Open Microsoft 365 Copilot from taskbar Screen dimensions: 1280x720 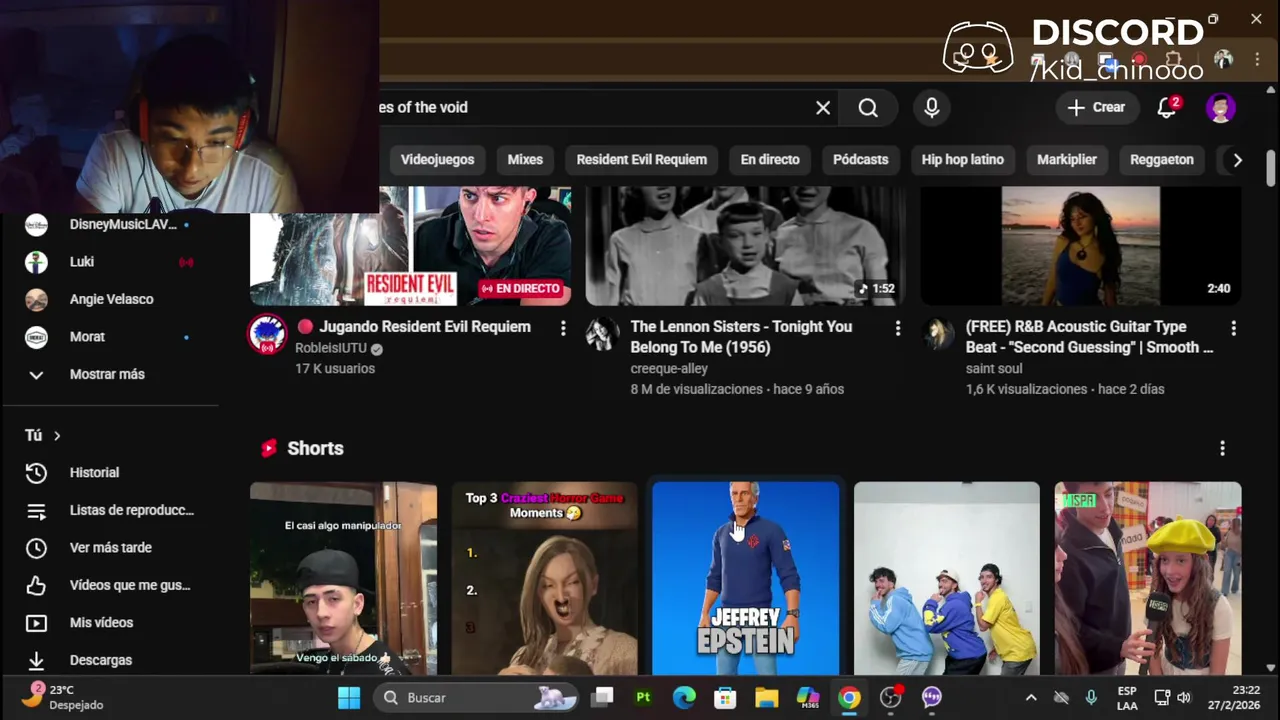tap(808, 697)
